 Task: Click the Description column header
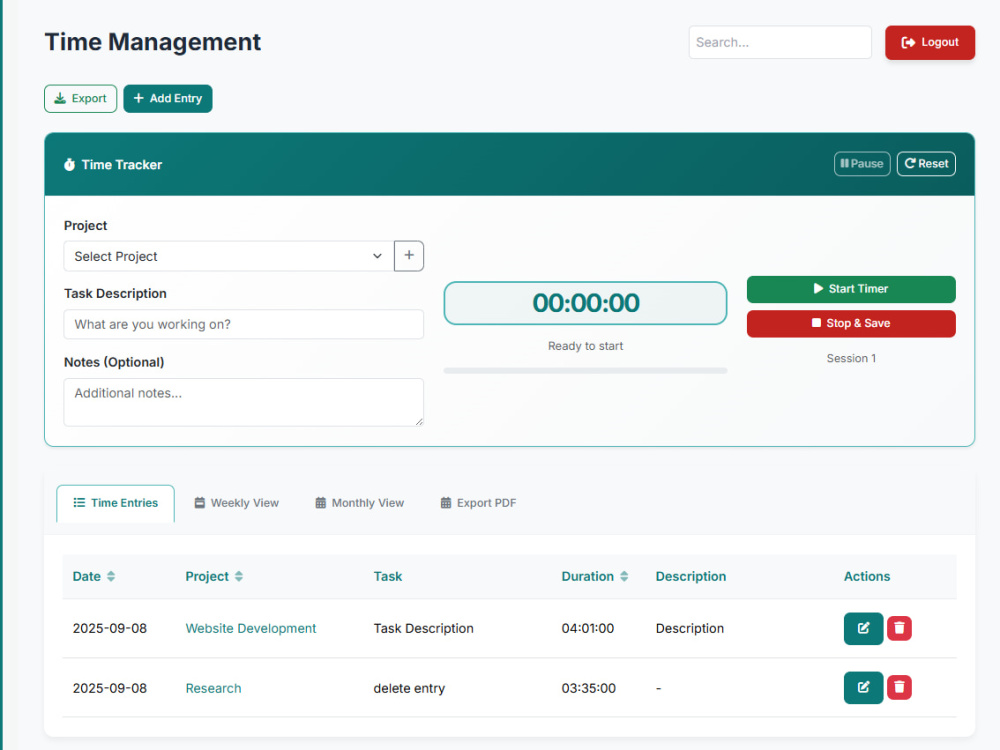[691, 577]
